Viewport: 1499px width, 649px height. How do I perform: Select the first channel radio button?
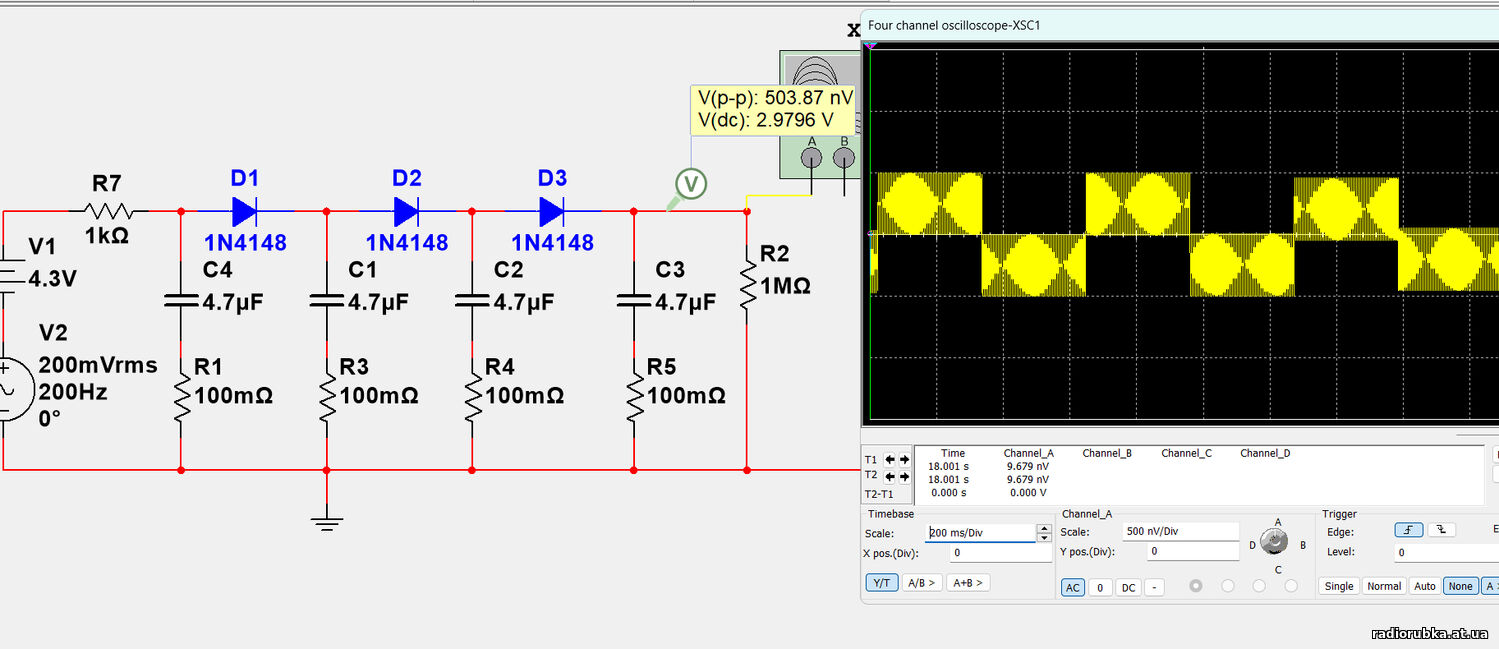coord(1196,586)
